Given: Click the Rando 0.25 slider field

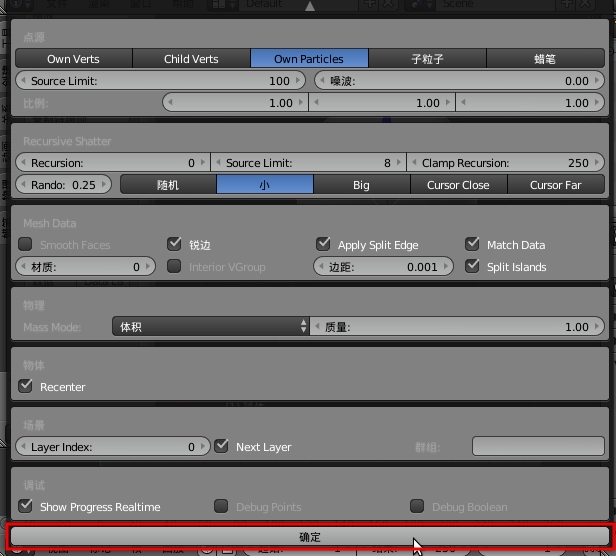Looking at the screenshot, I should [63, 185].
